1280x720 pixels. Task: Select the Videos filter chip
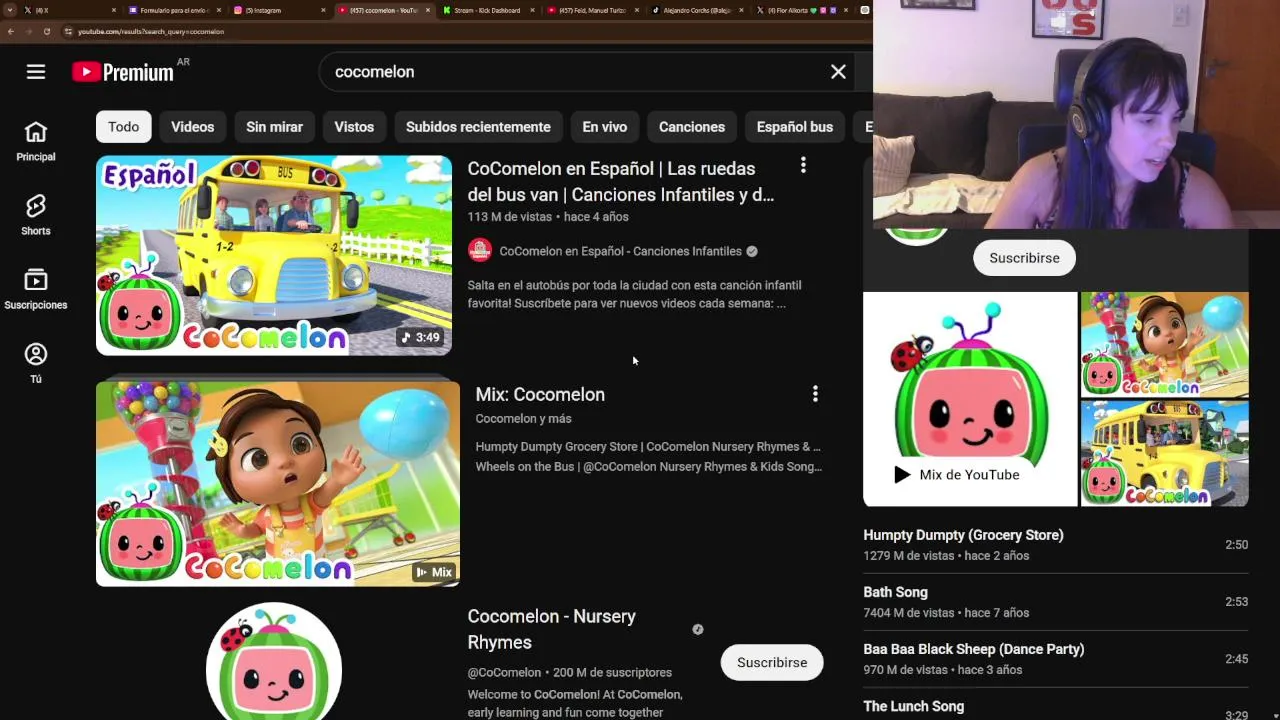[x=192, y=127]
